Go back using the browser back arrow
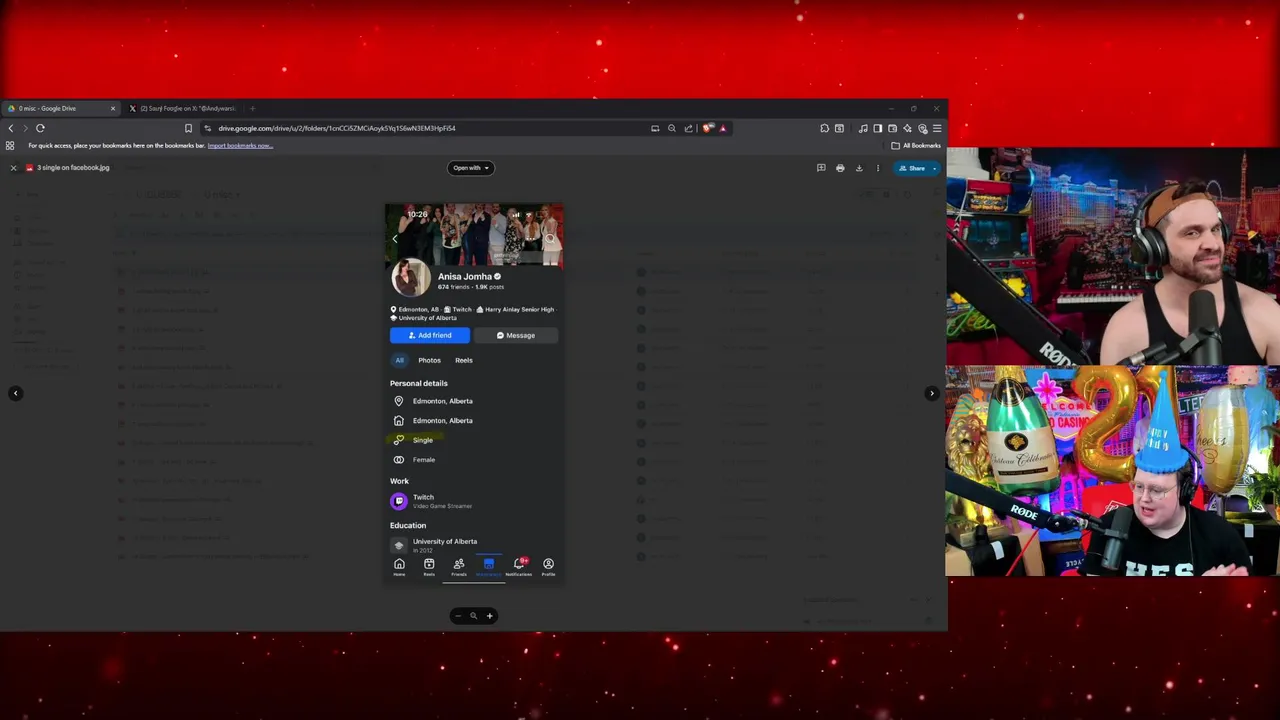Viewport: 1280px width, 720px height. click(11, 128)
